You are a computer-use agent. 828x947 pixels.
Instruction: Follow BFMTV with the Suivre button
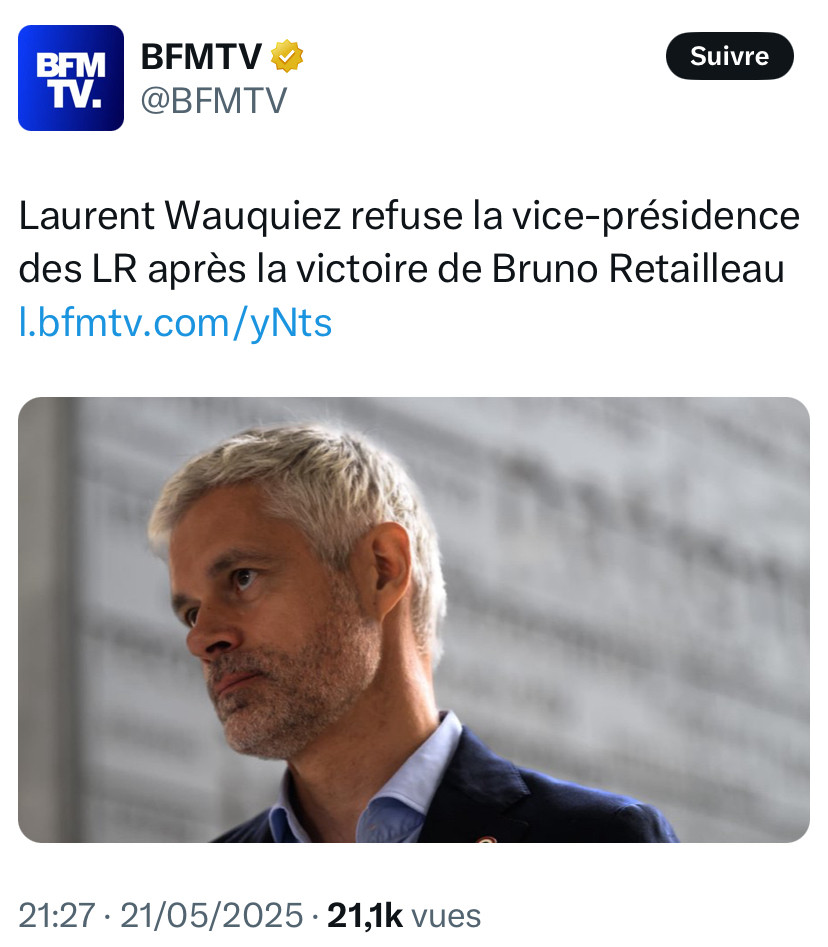pyautogui.click(x=730, y=56)
